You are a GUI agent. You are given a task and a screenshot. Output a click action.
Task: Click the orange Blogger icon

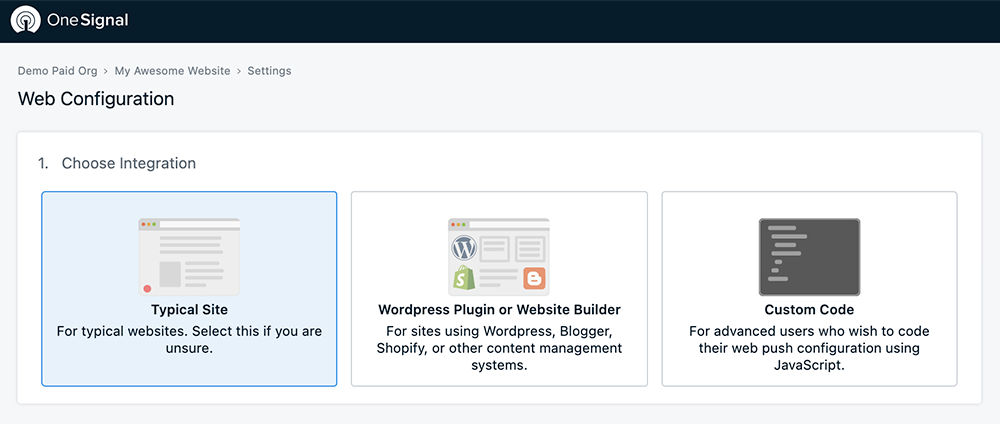pyautogui.click(x=534, y=278)
